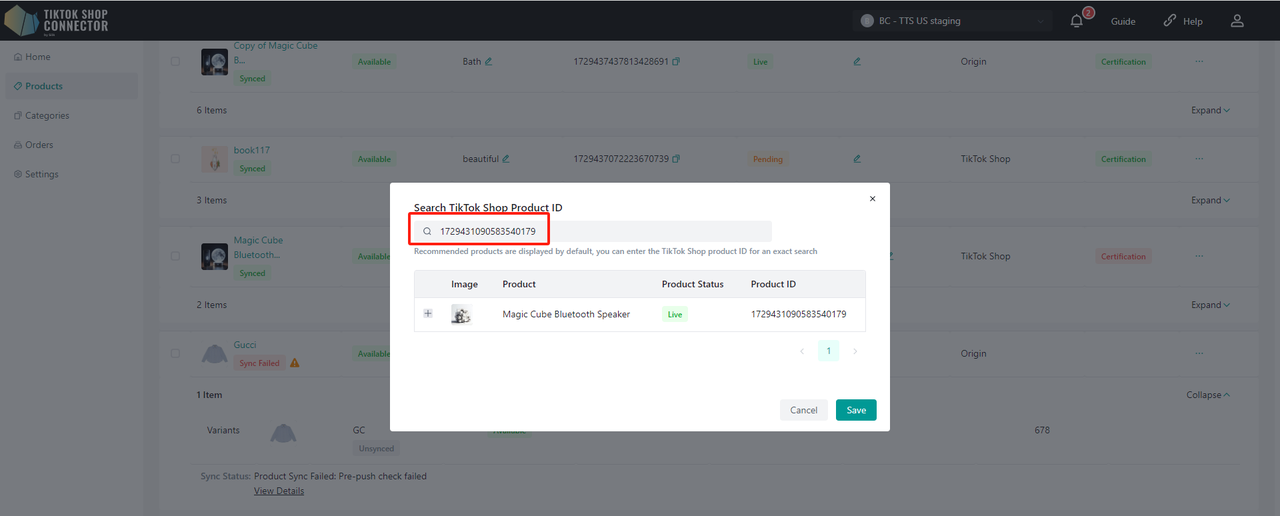Open the user account icon
This screenshot has height=516, width=1280.
1237,21
